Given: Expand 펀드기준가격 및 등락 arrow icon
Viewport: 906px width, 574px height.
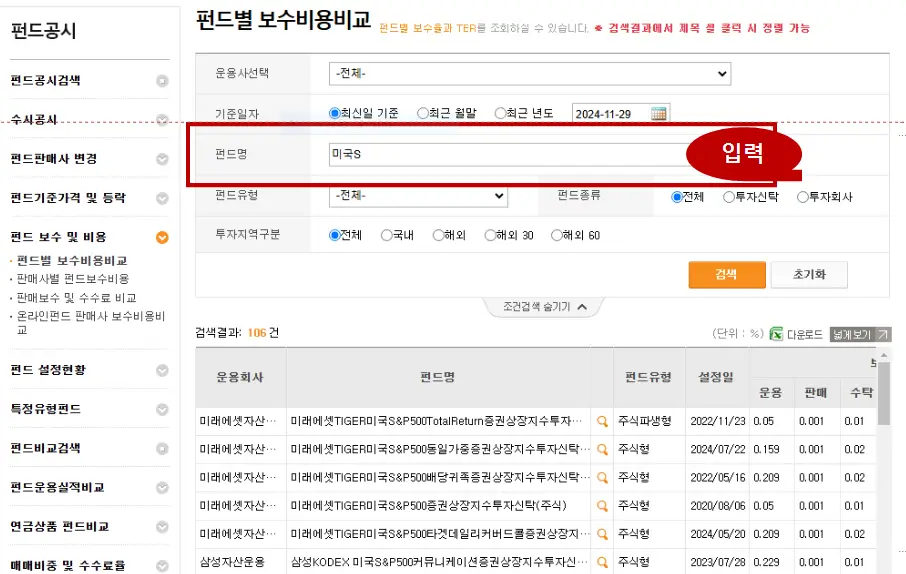Looking at the screenshot, I should click(162, 198).
